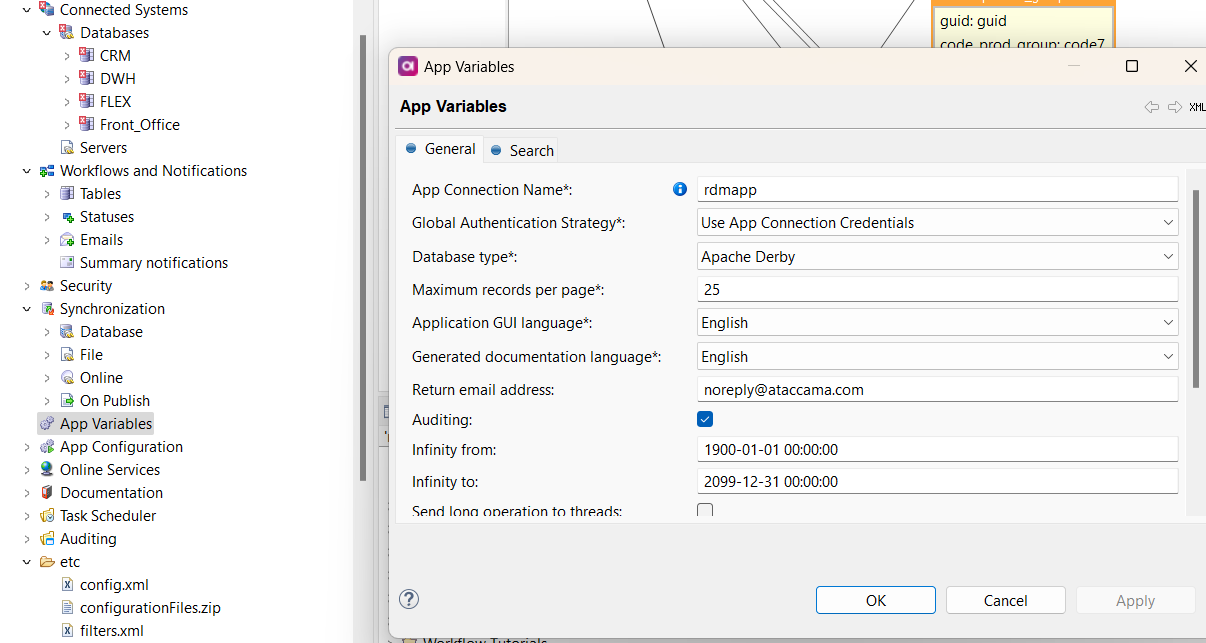Switch to the Search tab
The image size is (1206, 643).
point(521,150)
